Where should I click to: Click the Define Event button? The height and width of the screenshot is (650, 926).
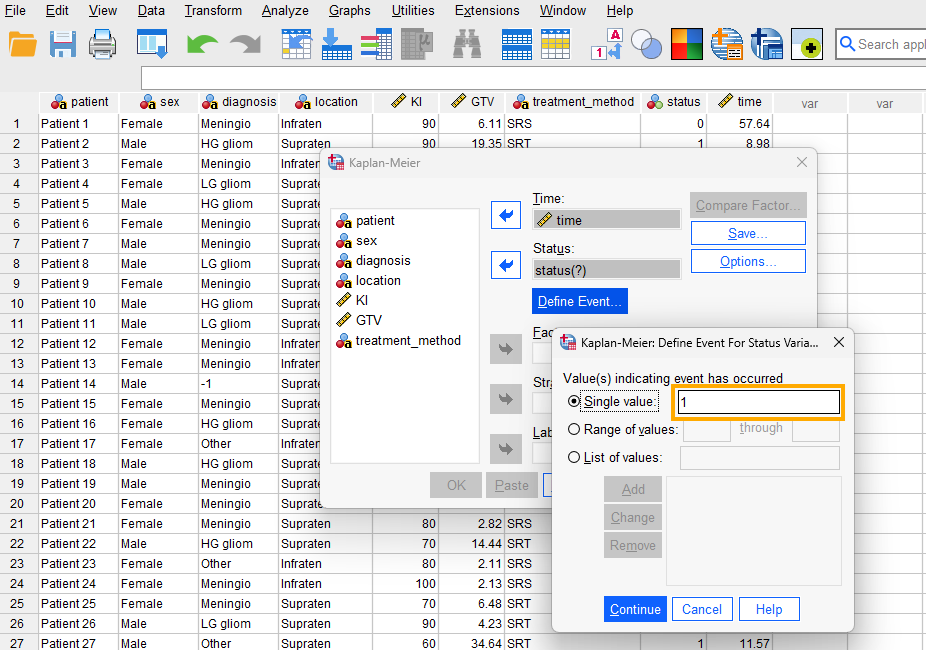click(580, 300)
